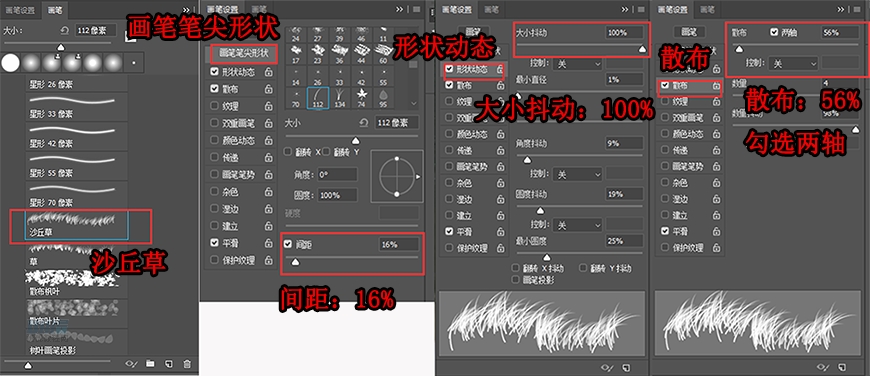Screen dimensions: 870x376
Task: Click the create new brush icon beside trash
Action: pyautogui.click(x=169, y=364)
